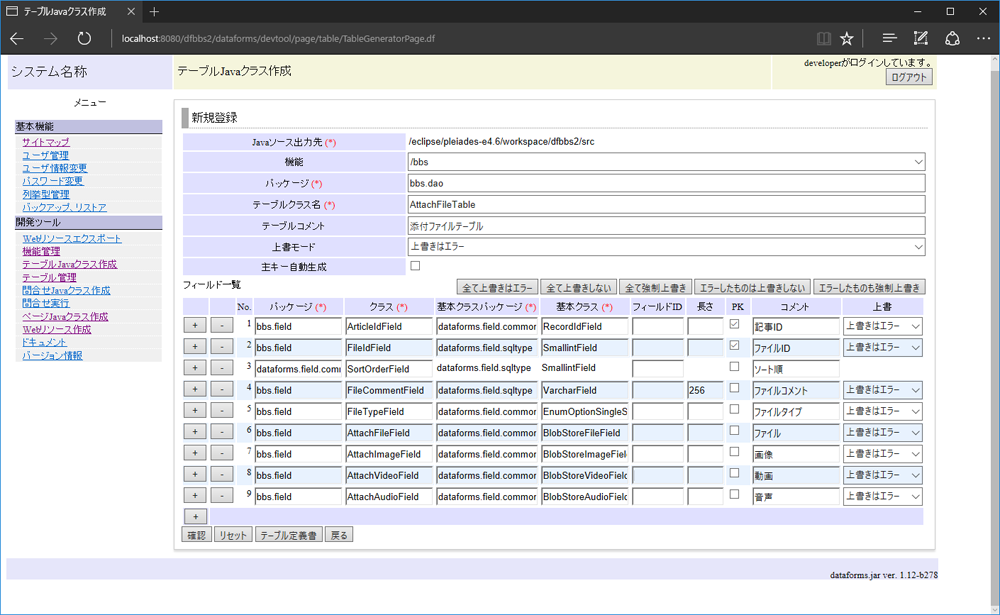Open バックアップ、リストア menu link
The image size is (1000, 615).
click(x=64, y=207)
